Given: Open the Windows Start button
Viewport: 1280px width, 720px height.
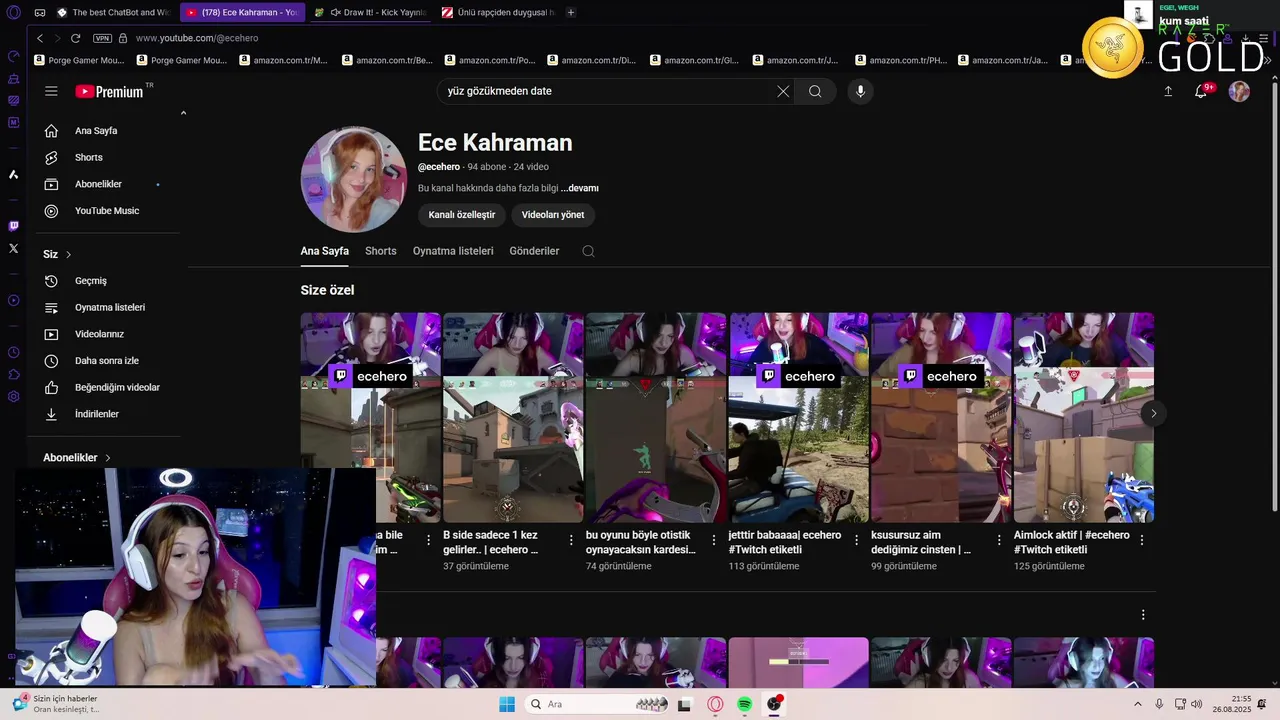Looking at the screenshot, I should 507,704.
